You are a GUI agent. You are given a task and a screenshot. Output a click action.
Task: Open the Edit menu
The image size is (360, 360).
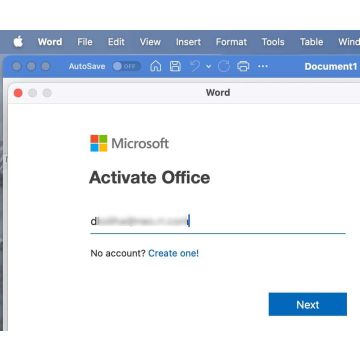(x=116, y=42)
